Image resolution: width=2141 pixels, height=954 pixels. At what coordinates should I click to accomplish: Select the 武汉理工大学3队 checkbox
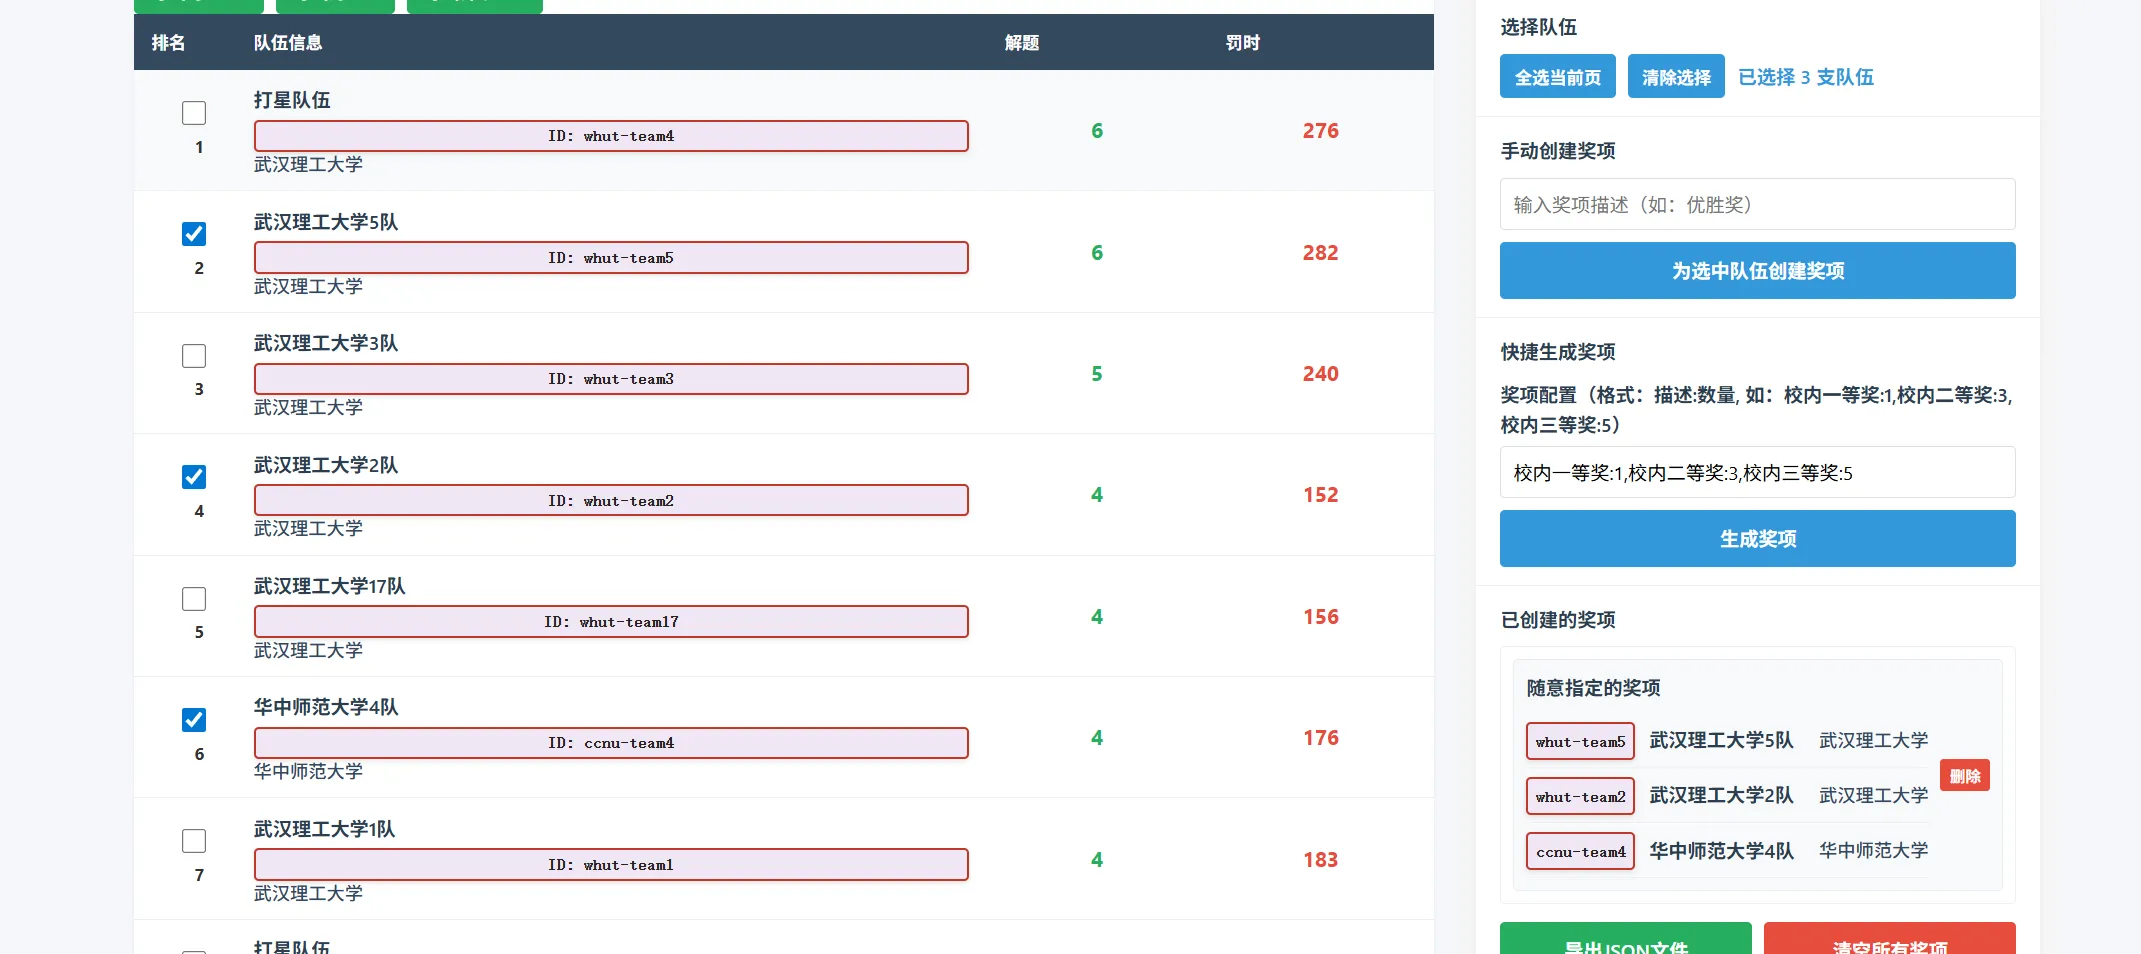coord(194,356)
